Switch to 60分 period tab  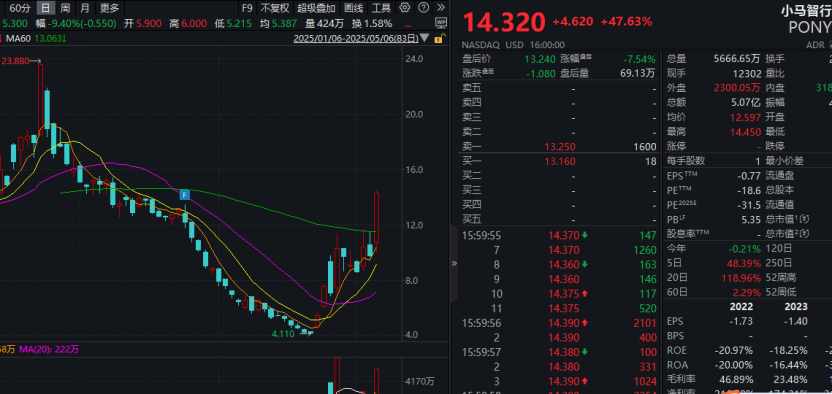coord(20,8)
